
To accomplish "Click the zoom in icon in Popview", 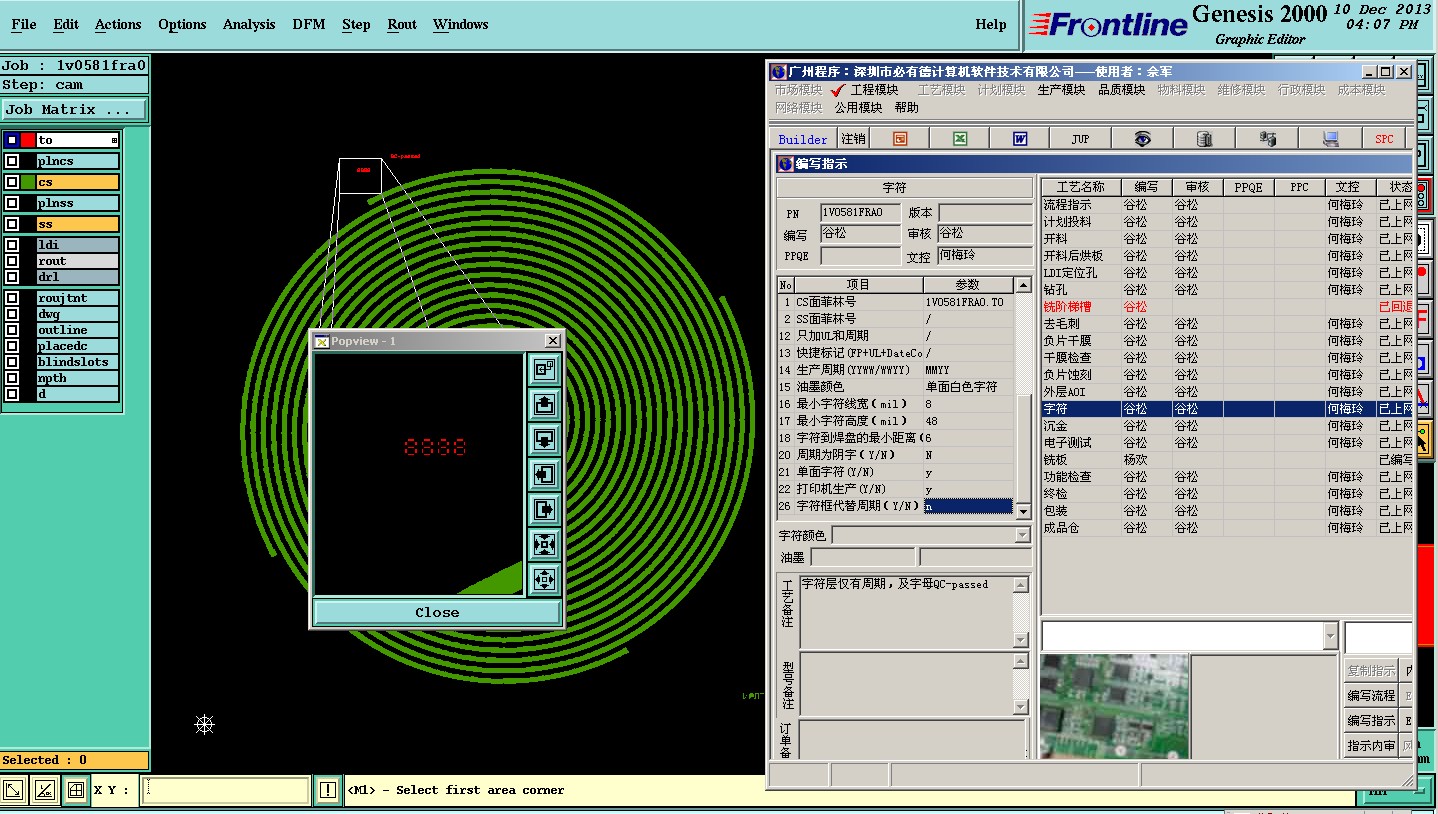I will coord(544,544).
